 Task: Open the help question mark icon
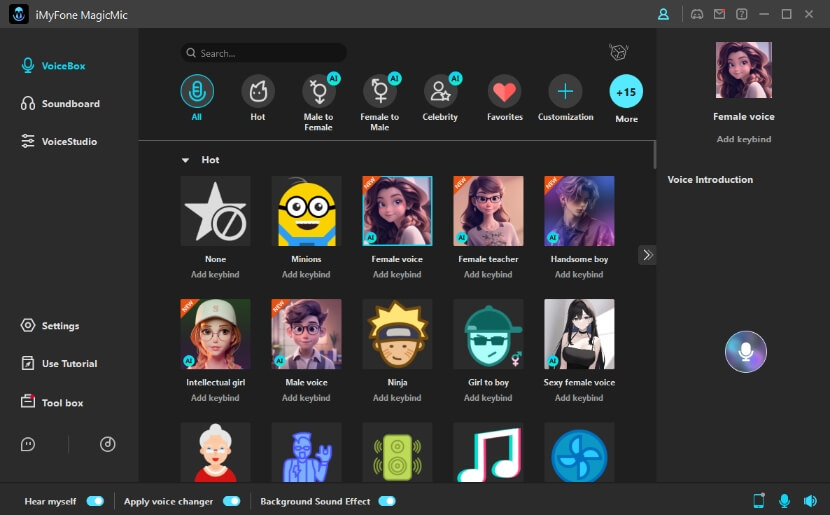pyautogui.click(x=742, y=14)
